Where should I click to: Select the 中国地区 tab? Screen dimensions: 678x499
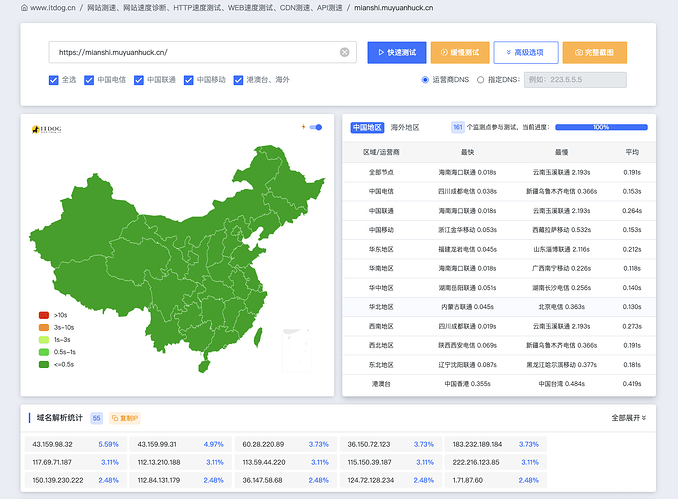367,128
